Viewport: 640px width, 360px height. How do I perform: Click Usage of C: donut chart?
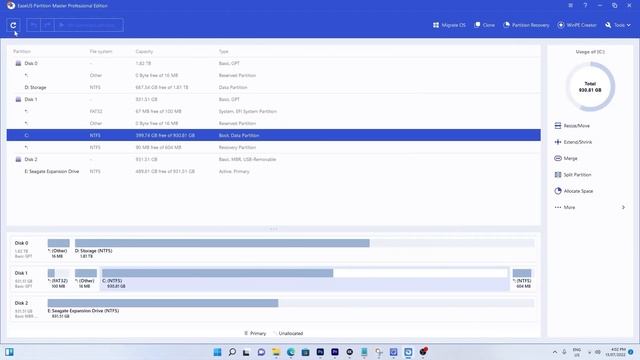click(590, 87)
